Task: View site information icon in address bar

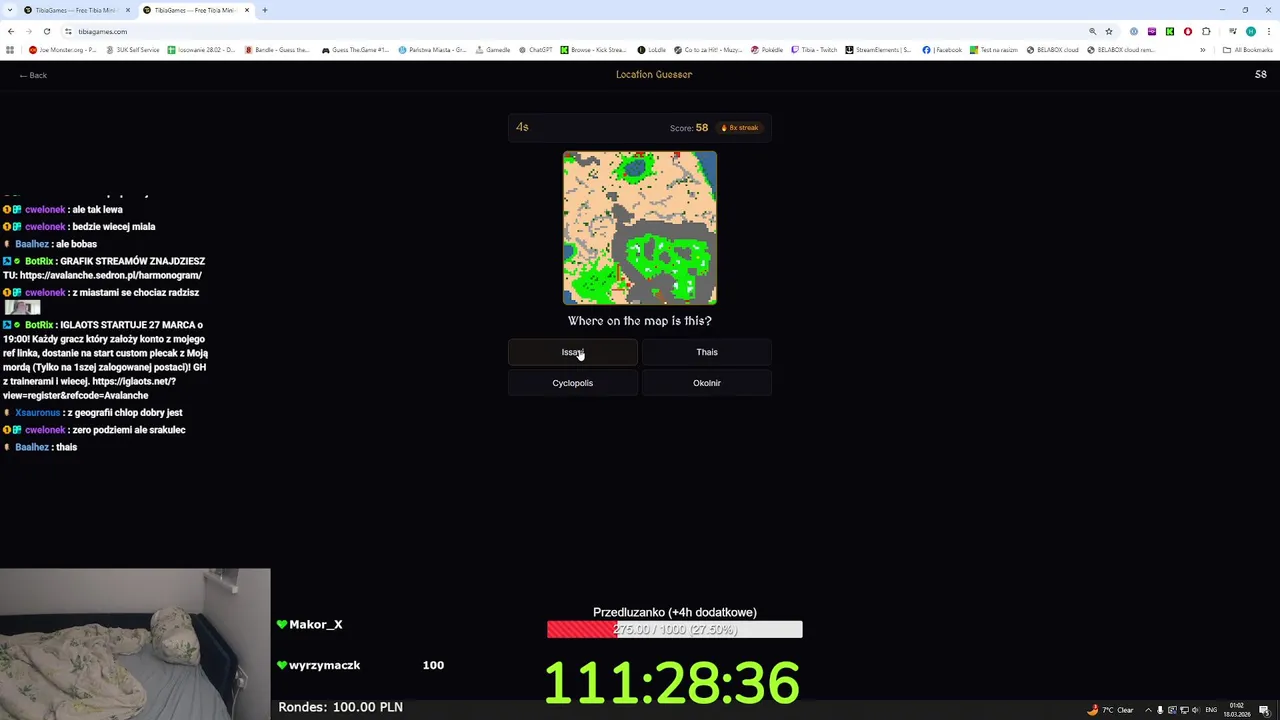Action: pos(68,31)
